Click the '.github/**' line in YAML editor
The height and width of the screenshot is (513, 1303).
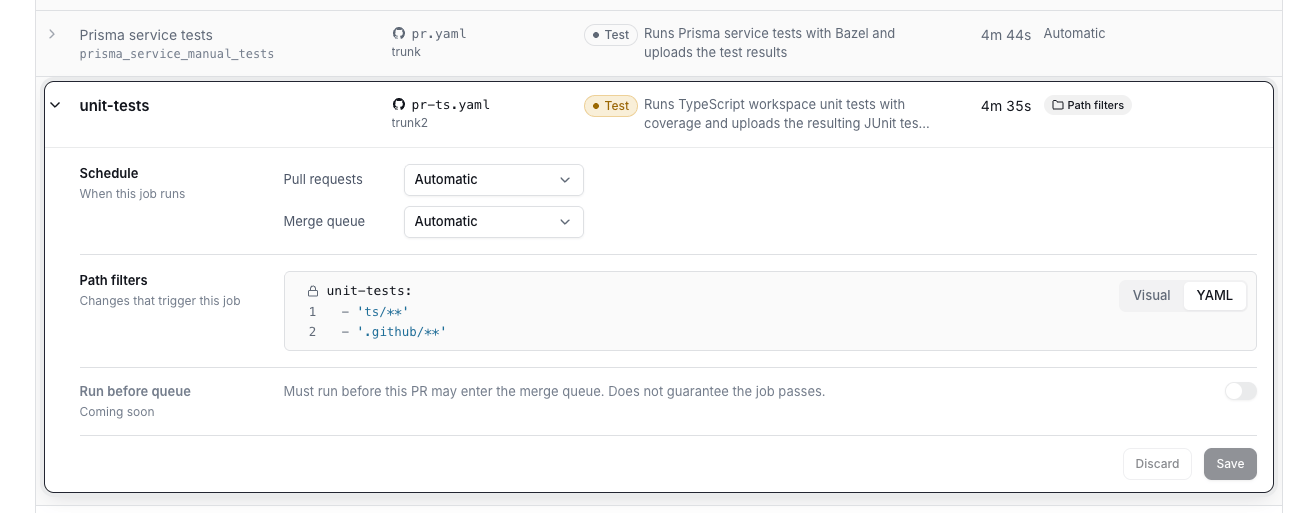400,332
